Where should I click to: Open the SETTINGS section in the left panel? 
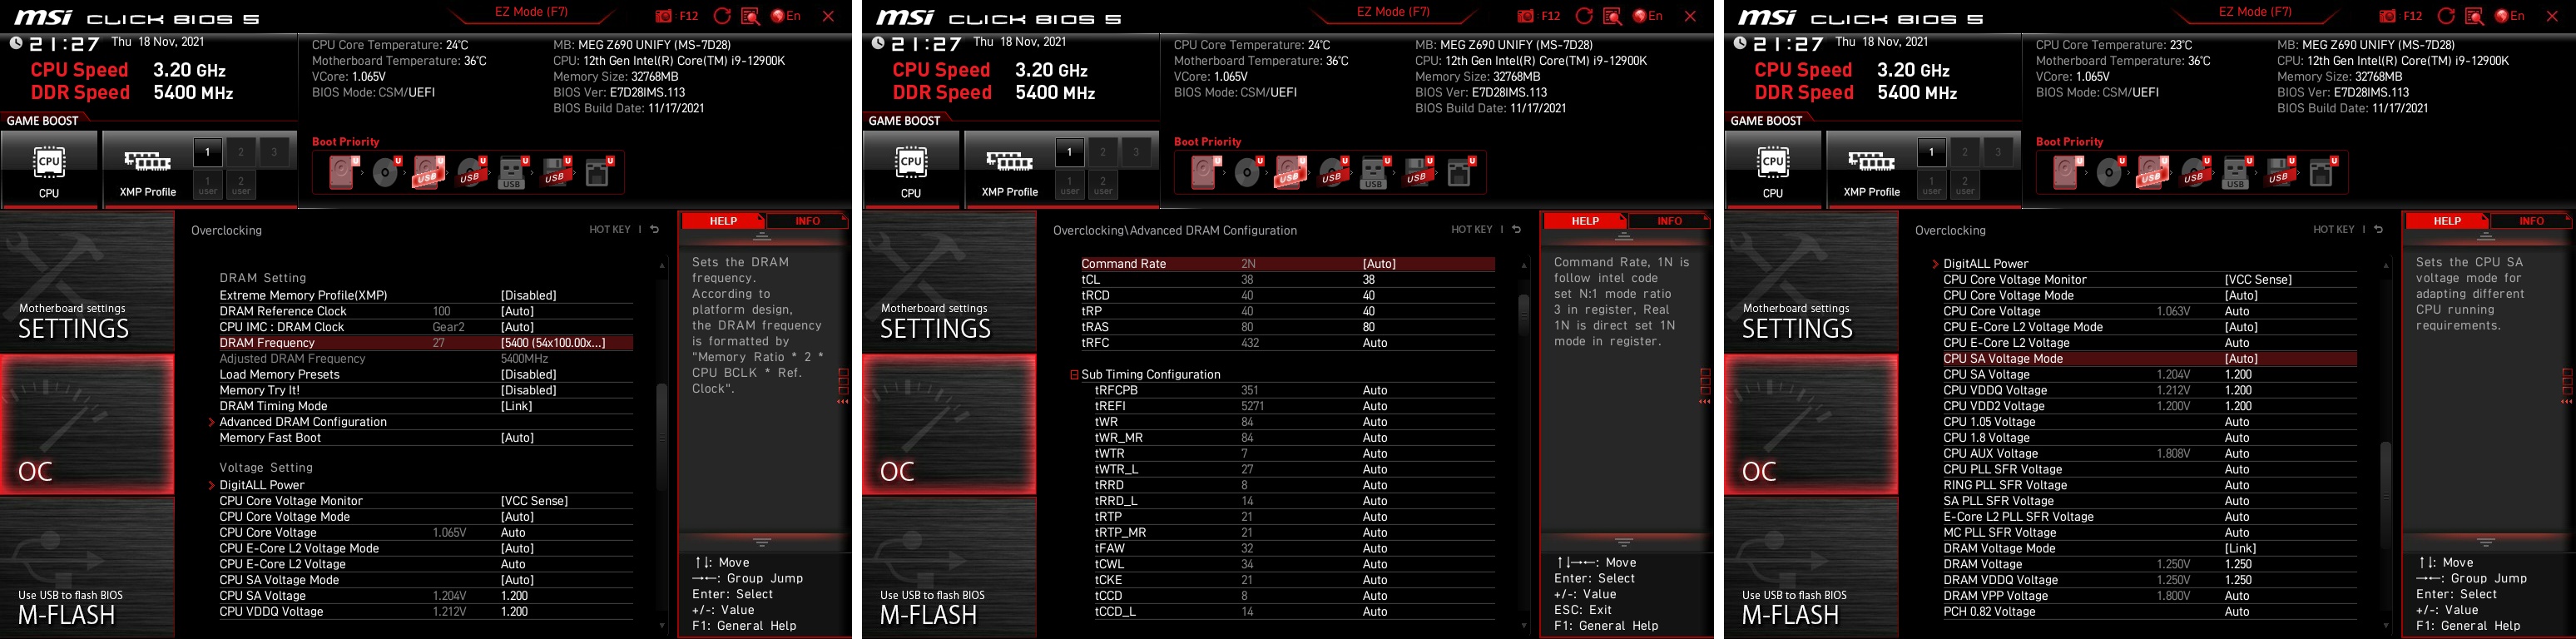point(87,282)
